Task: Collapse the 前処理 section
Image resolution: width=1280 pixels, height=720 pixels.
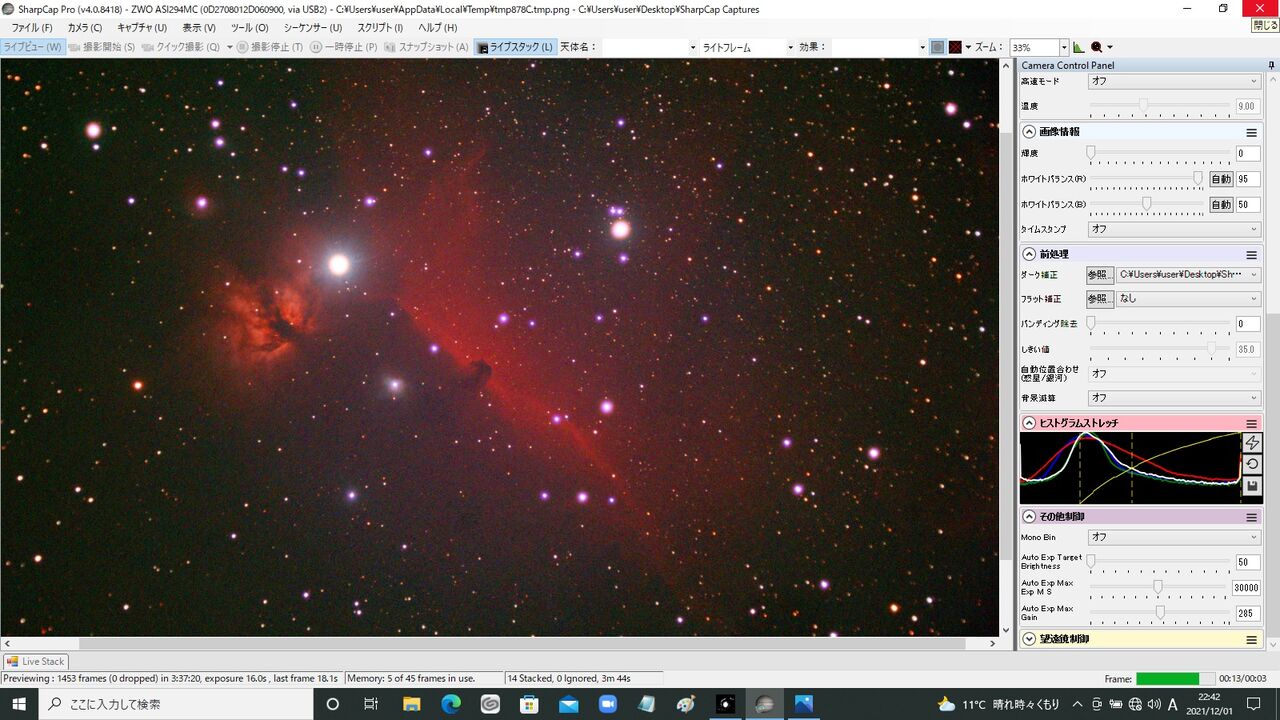Action: (x=1029, y=255)
